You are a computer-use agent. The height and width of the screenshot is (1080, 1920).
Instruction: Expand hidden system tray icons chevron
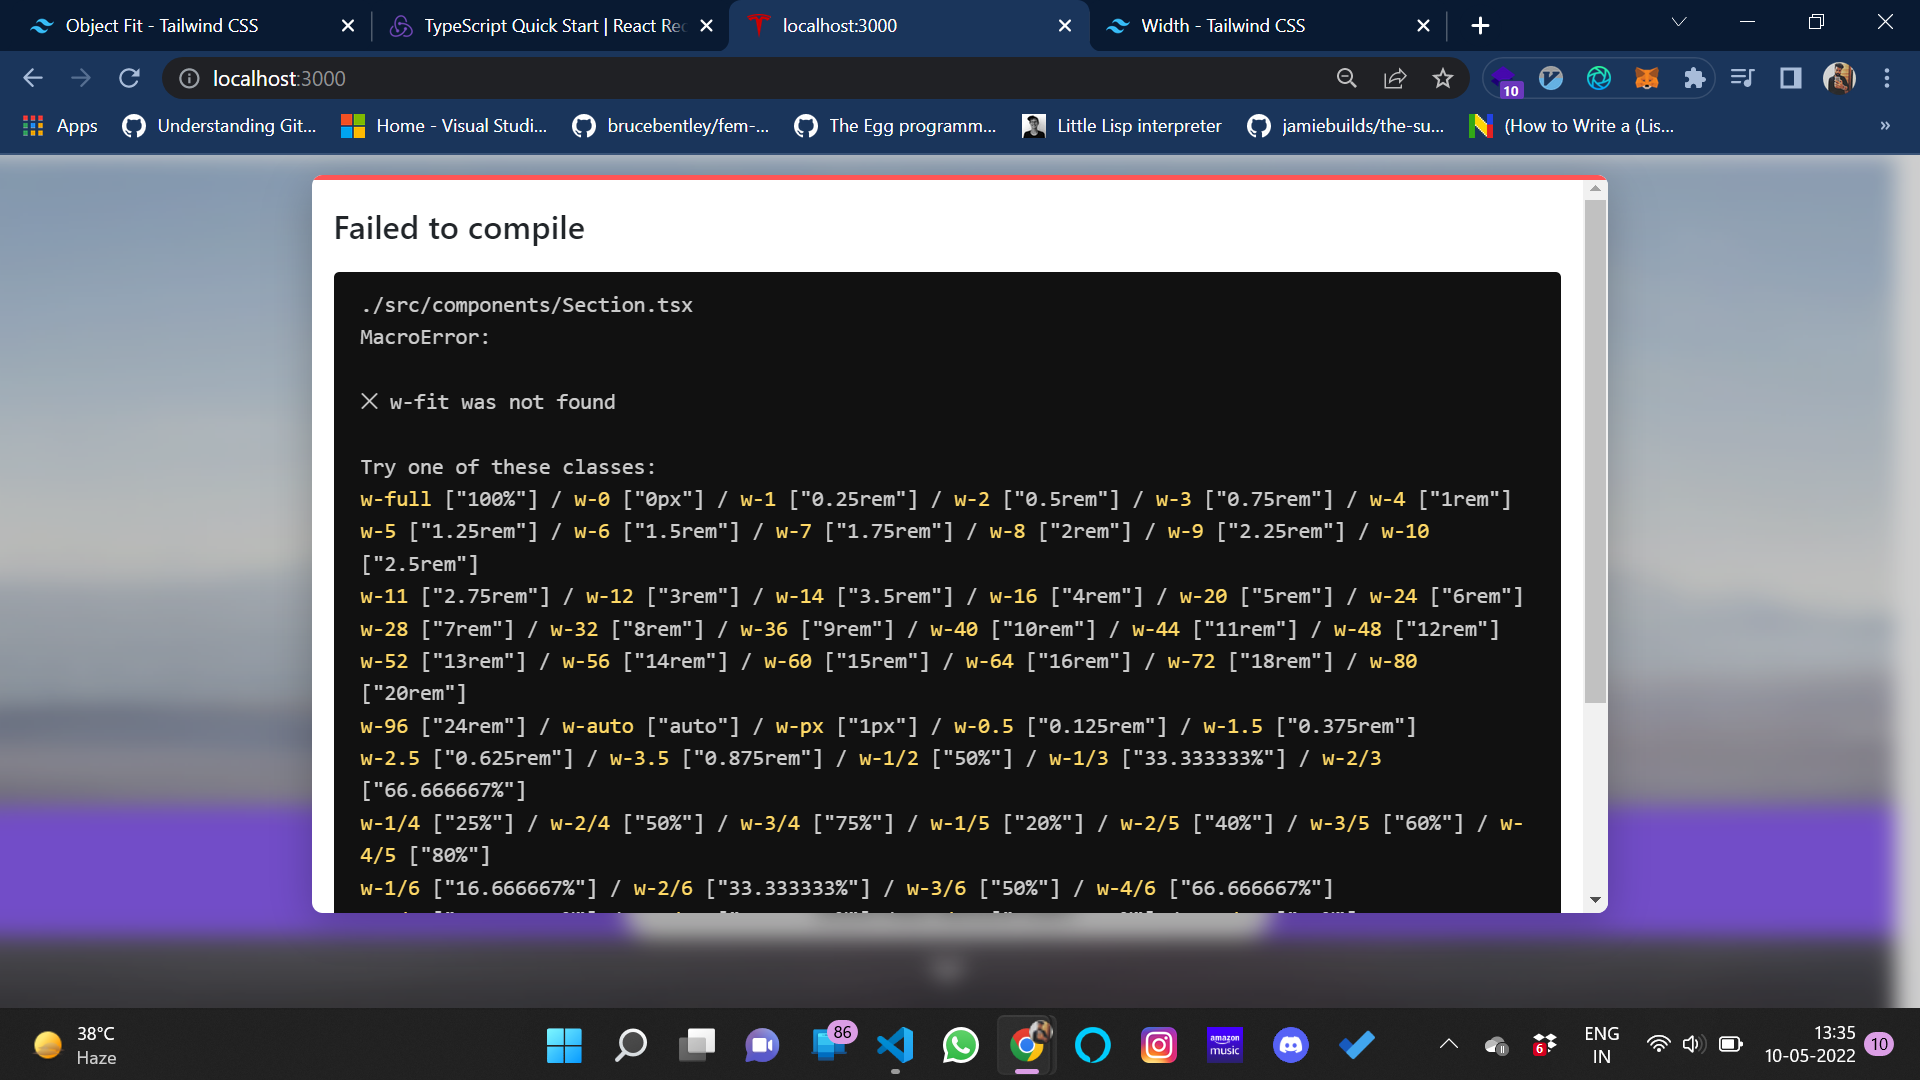click(x=1447, y=1044)
